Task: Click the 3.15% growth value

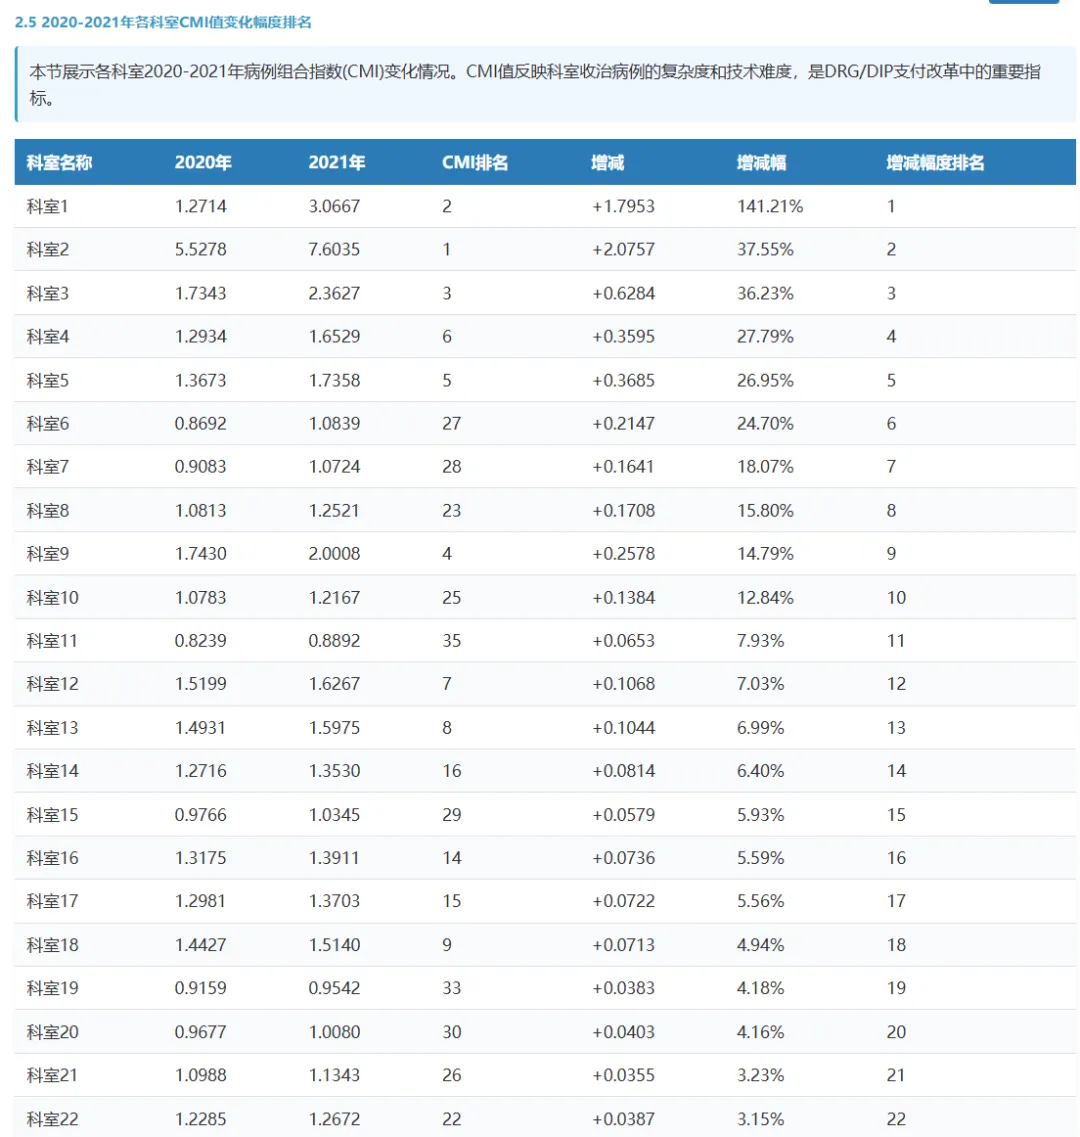Action: (x=761, y=1118)
